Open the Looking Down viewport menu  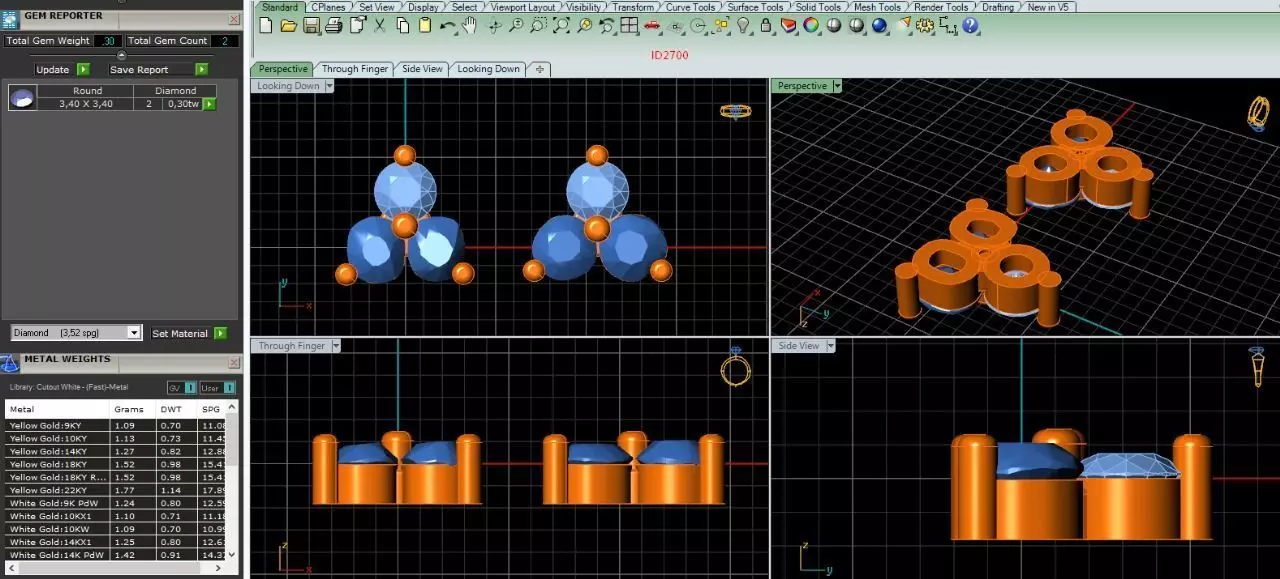click(328, 86)
